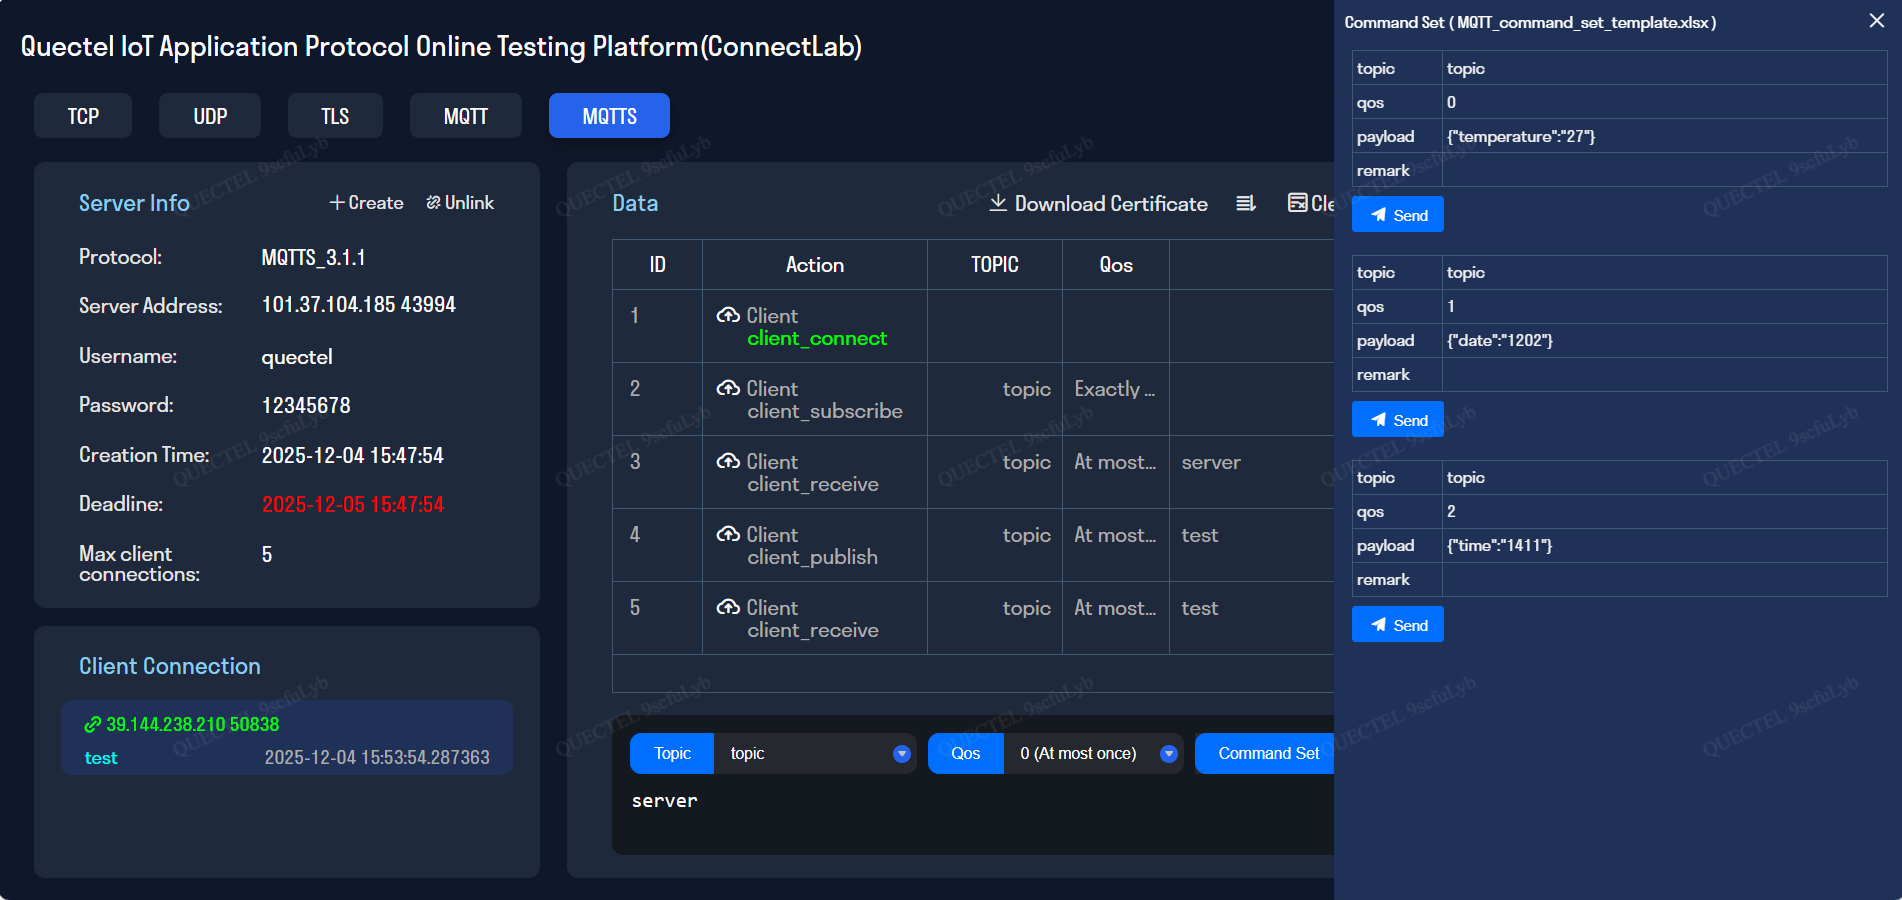Send the qos 2 time payload command

(x=1397, y=625)
